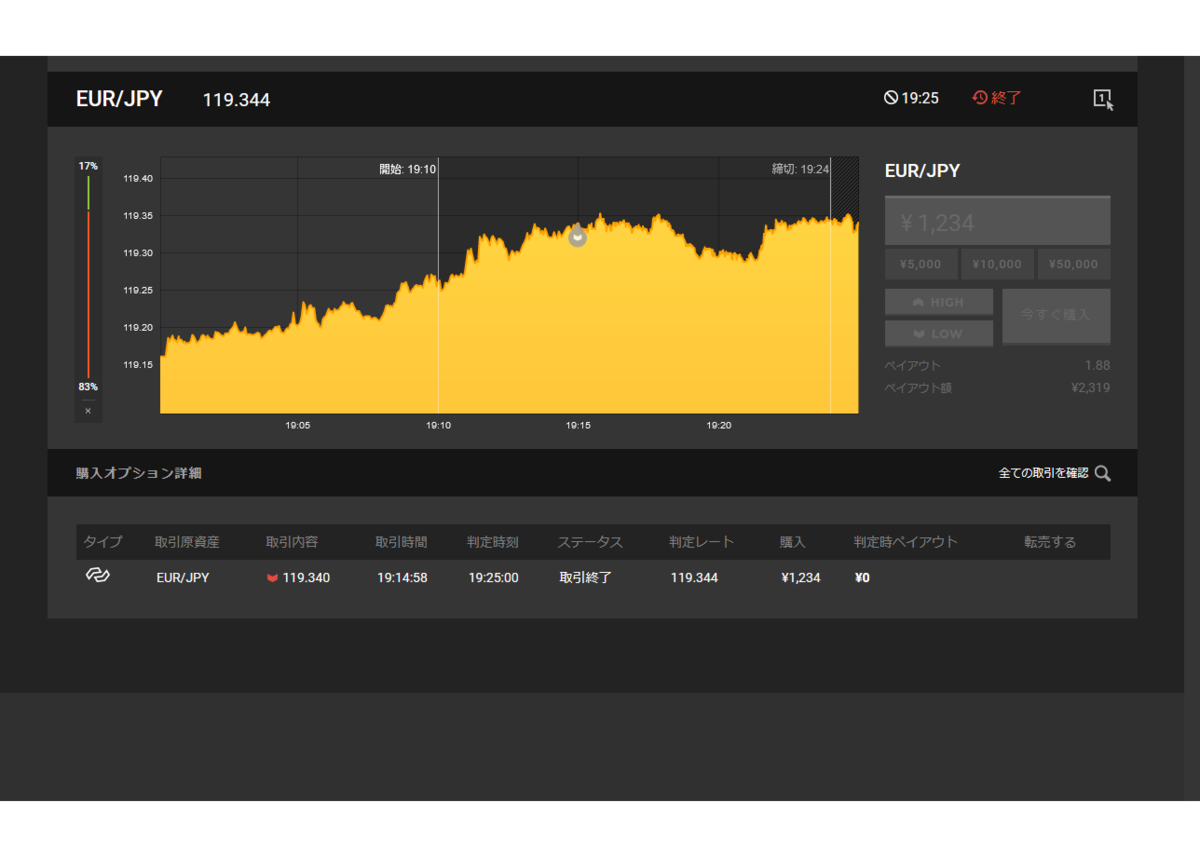This screenshot has width=1200, height=856.
Task: Click the 判定レート column header
Action: (702, 542)
